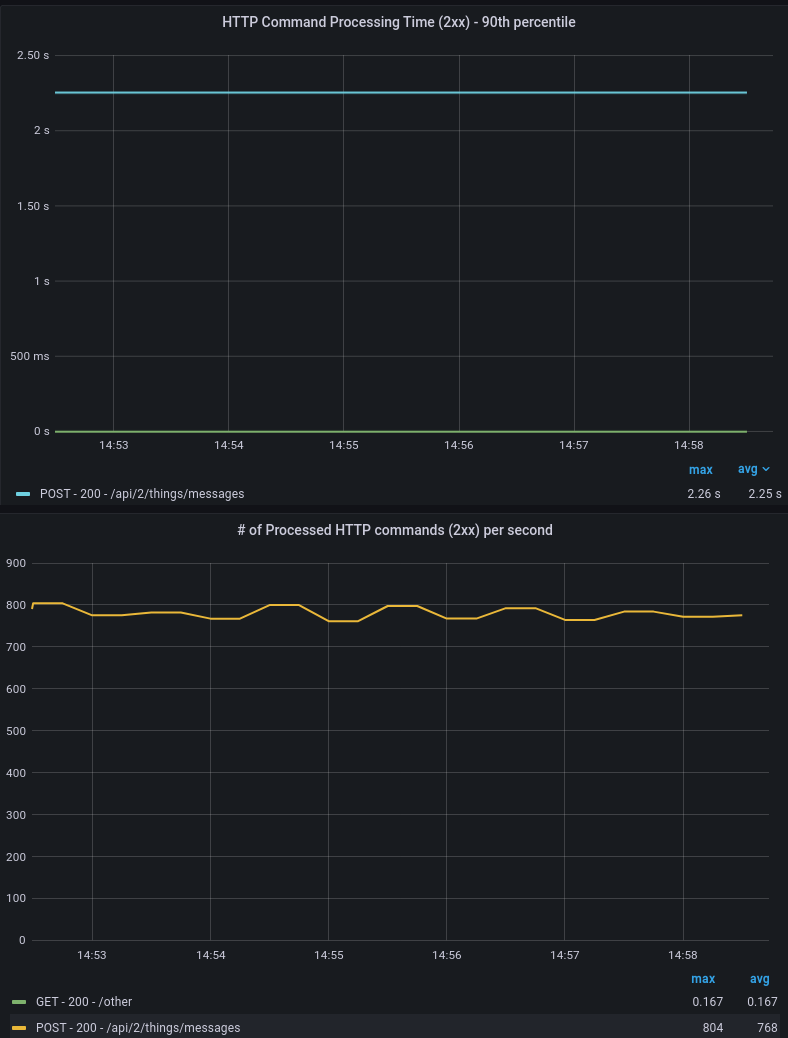Toggle GET - 200 - /other series visibility
788x1038 pixels.
pyautogui.click(x=84, y=1002)
